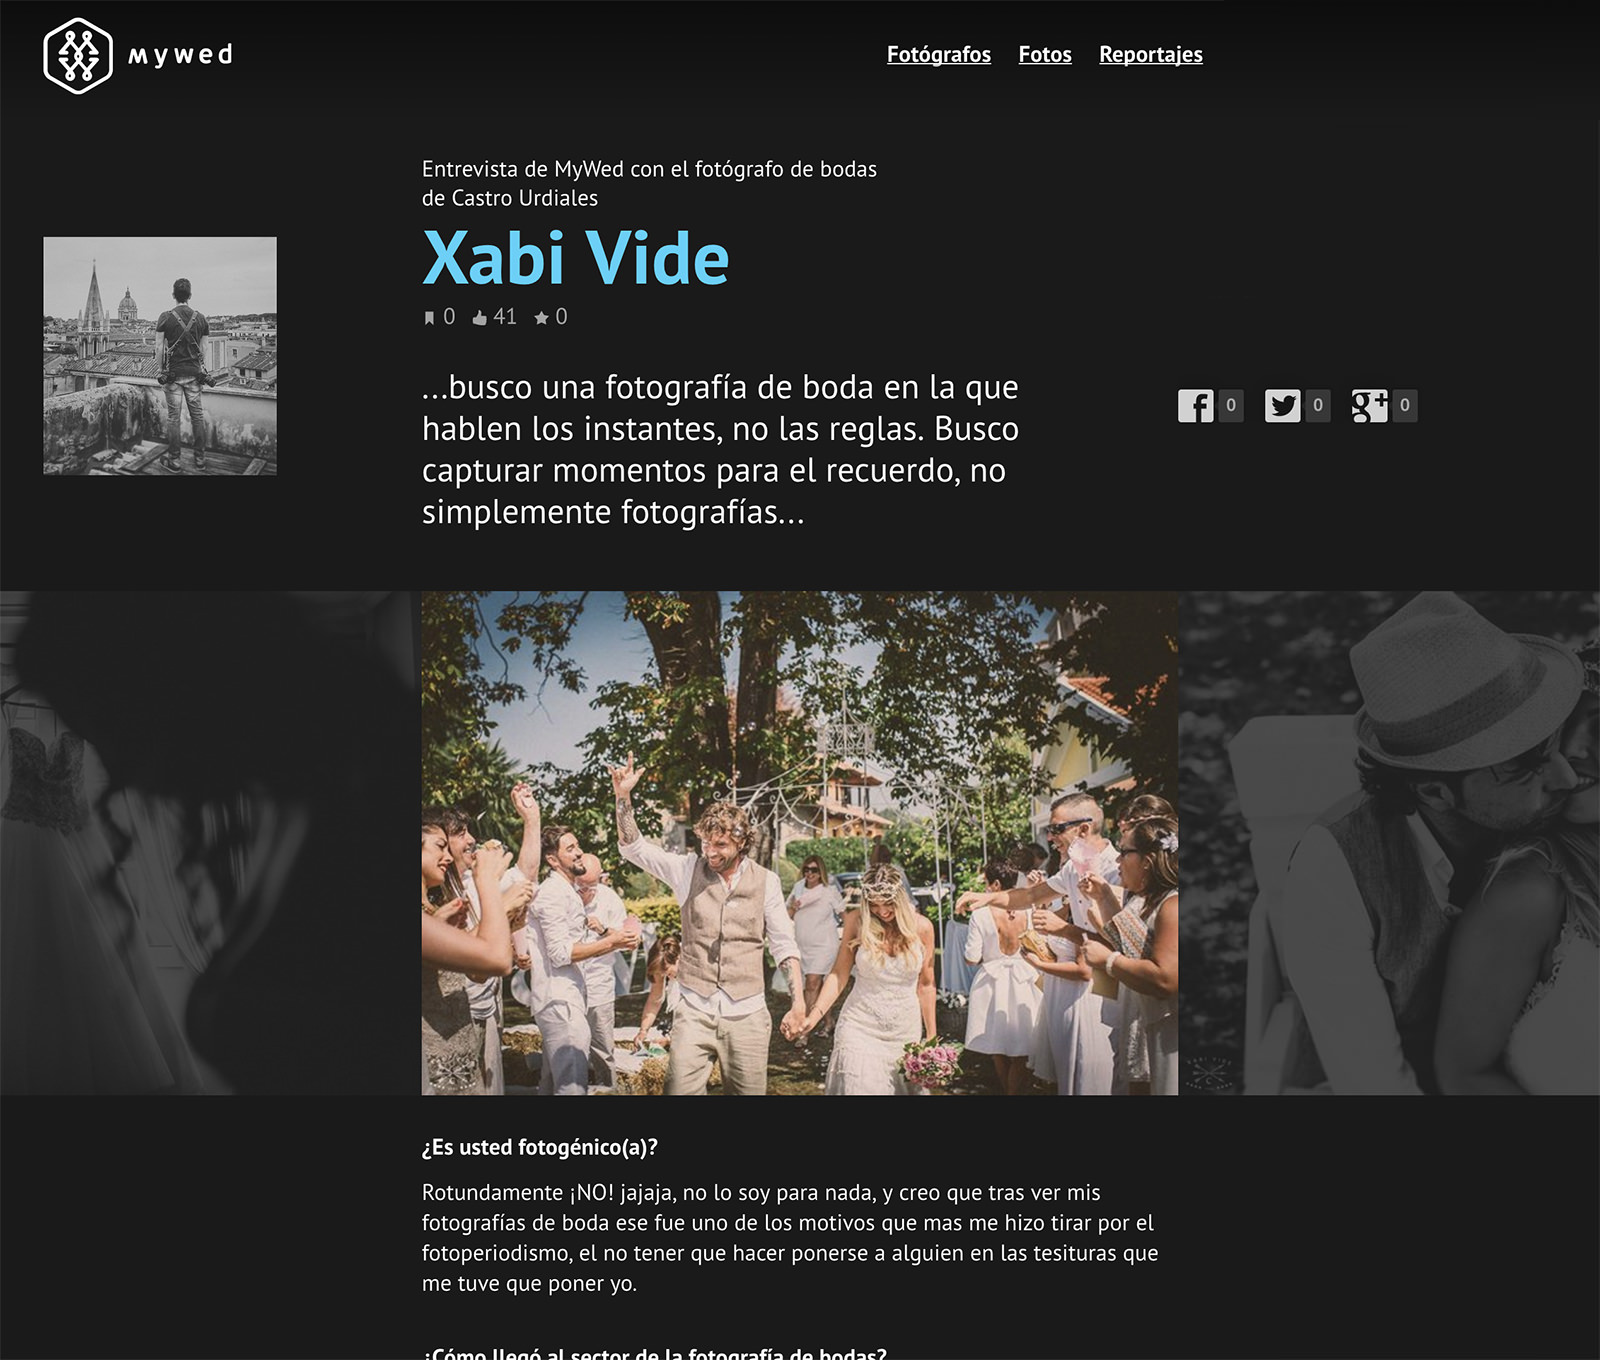The height and width of the screenshot is (1360, 1600).
Task: Show the dimmed next photo with hat man
Action: coord(1389,843)
